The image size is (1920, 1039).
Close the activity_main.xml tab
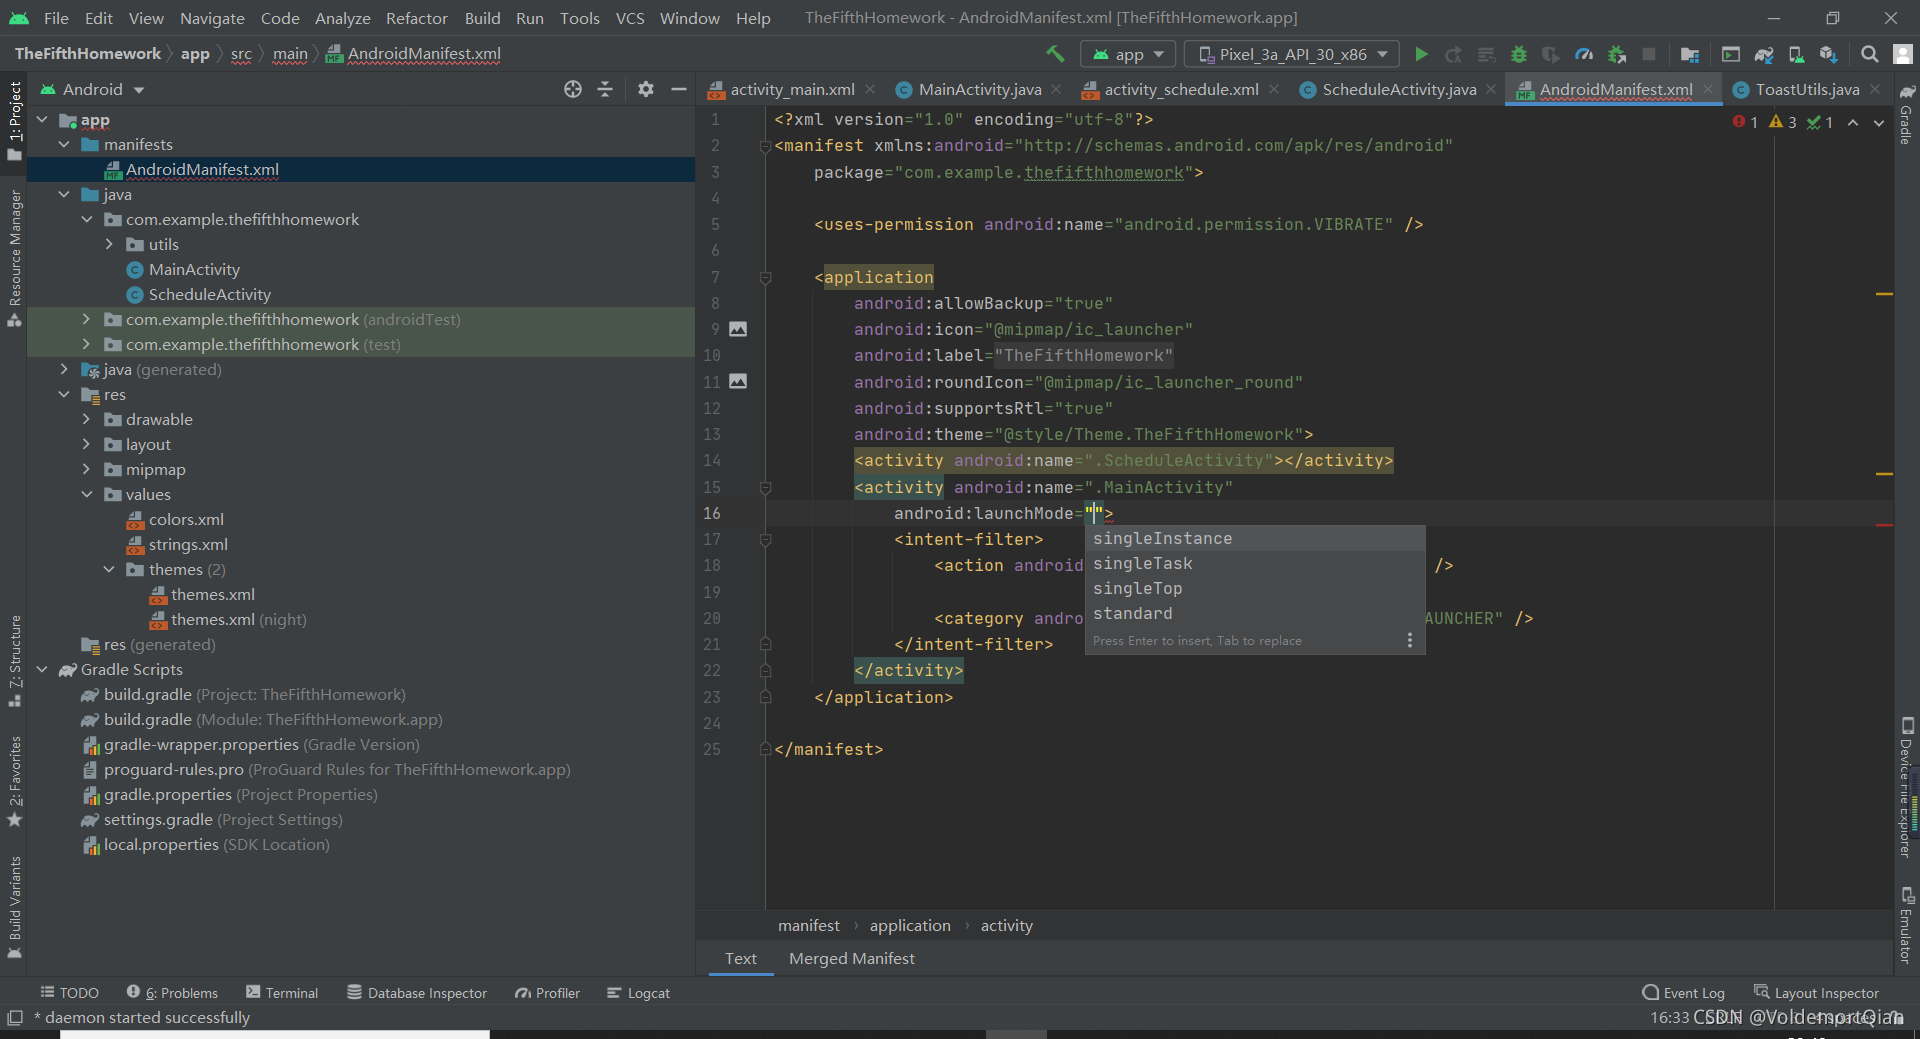(870, 89)
